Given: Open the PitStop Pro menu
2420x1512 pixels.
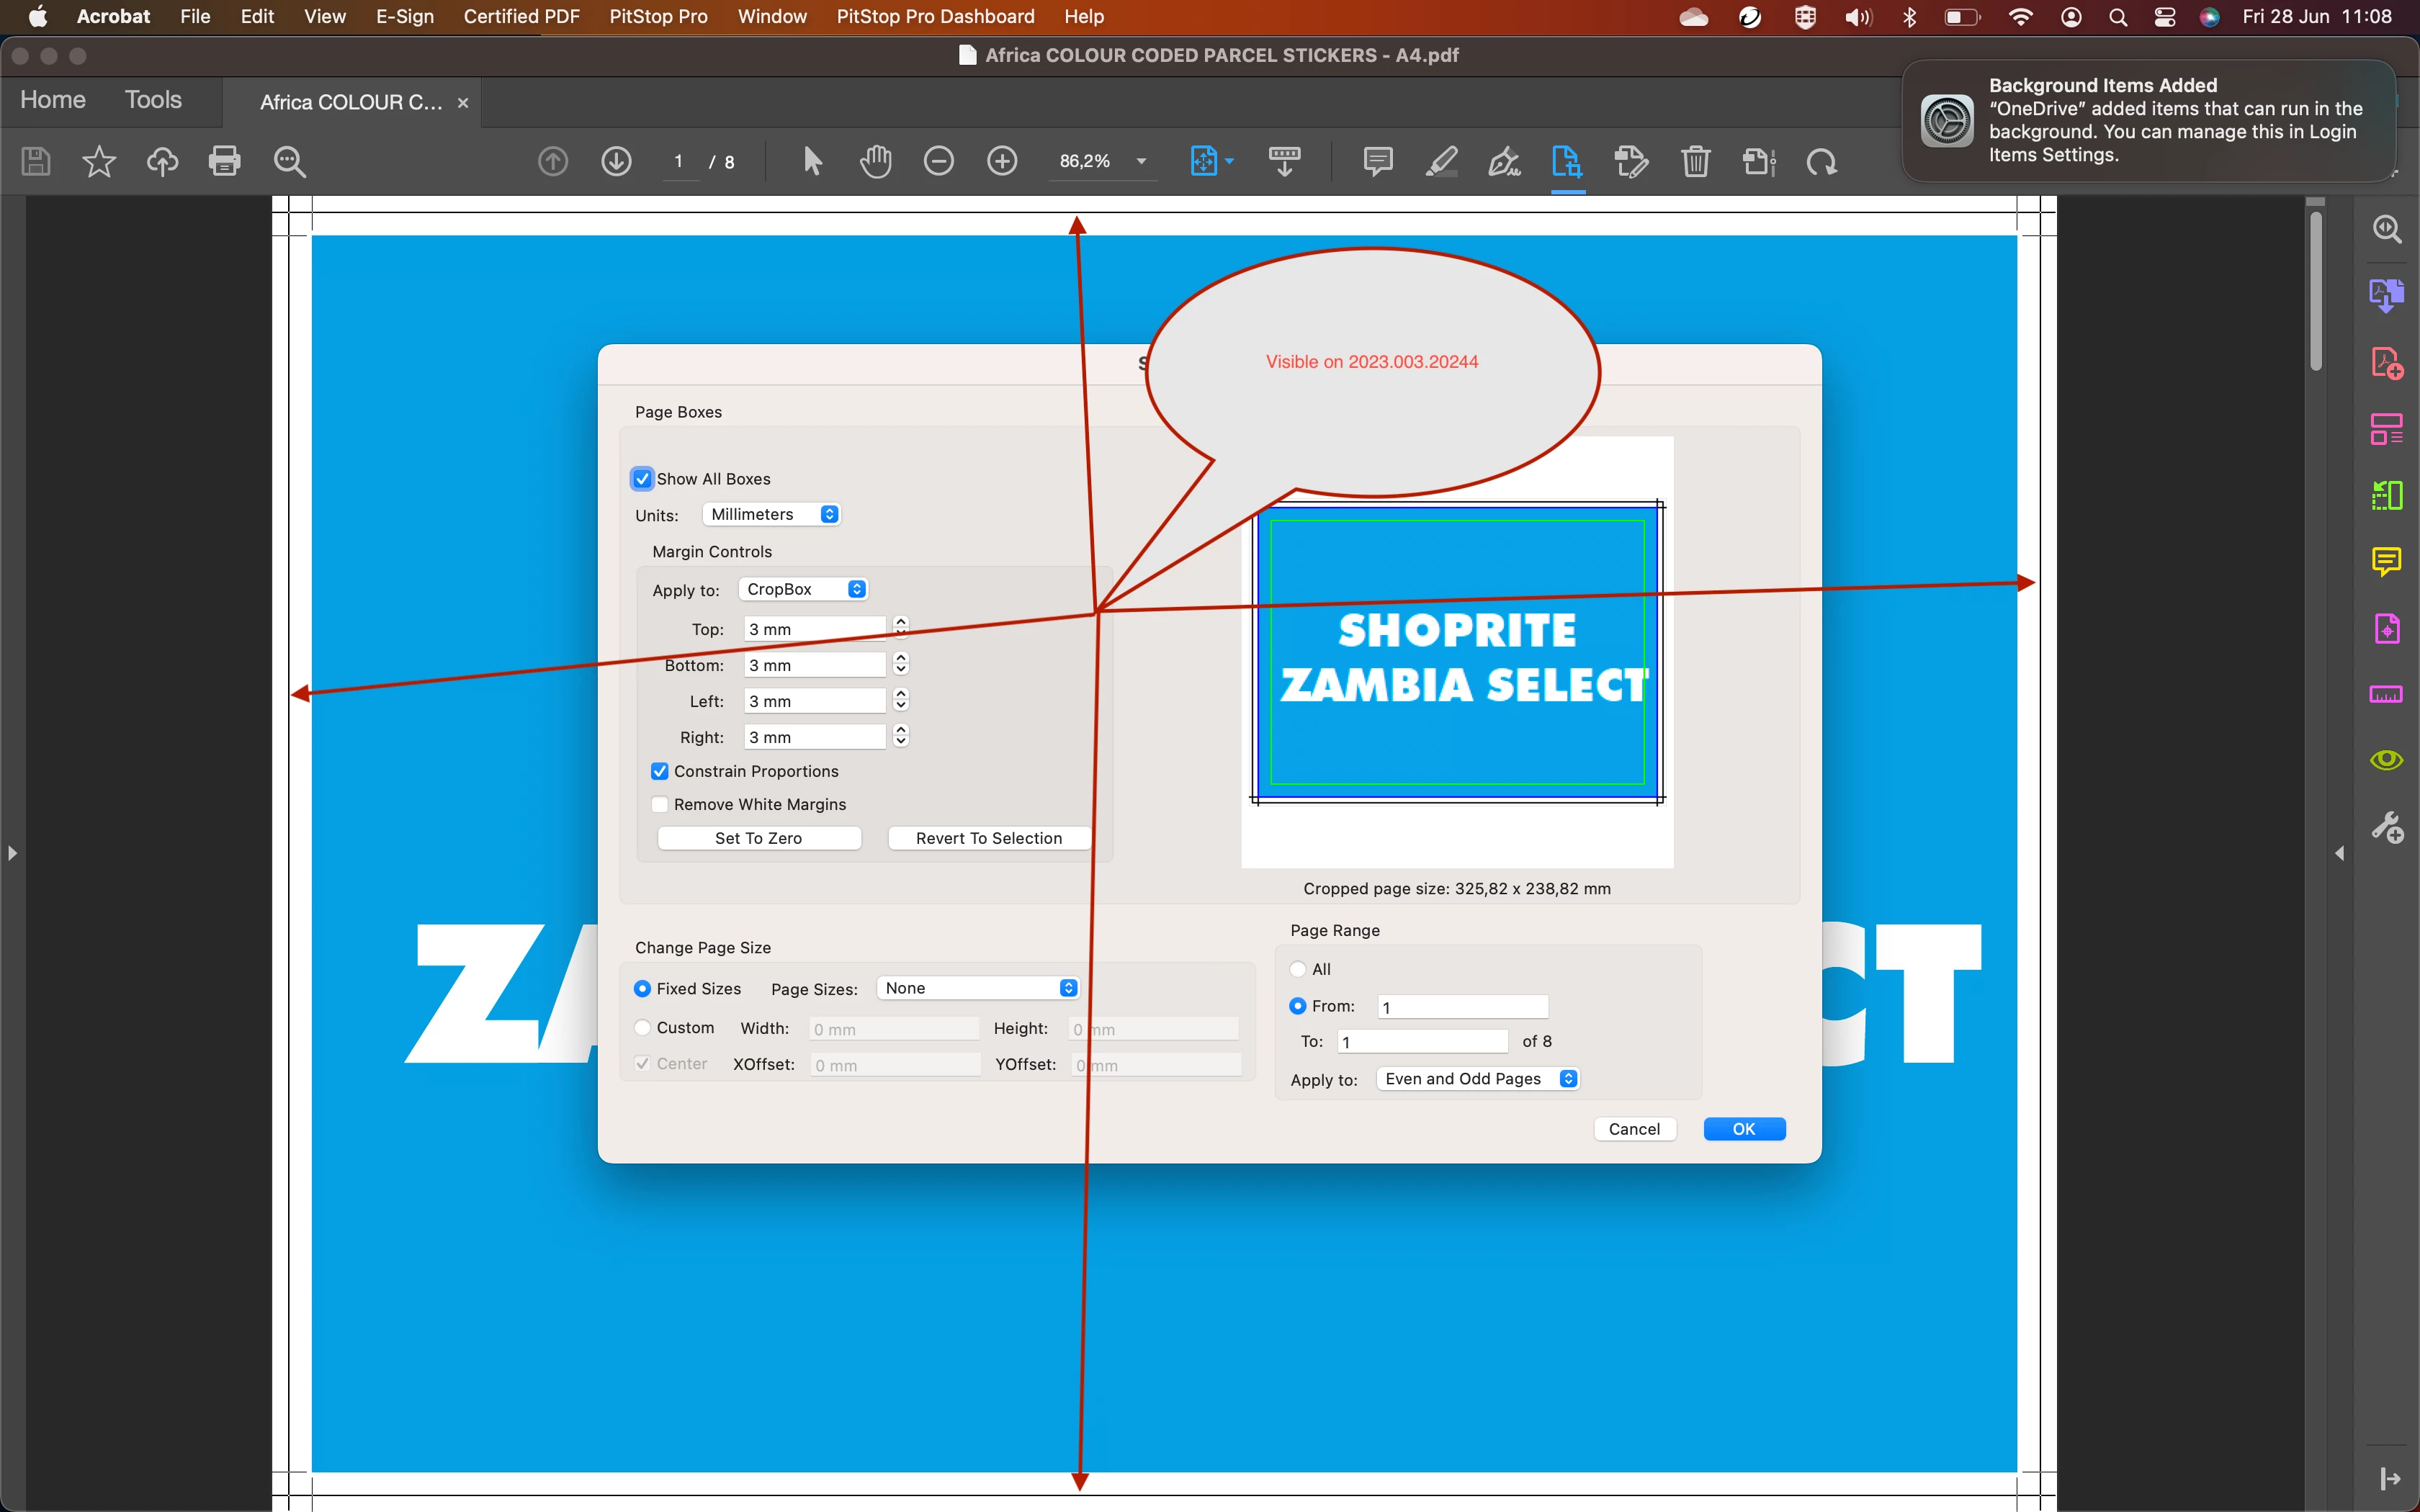Looking at the screenshot, I should coord(658,17).
